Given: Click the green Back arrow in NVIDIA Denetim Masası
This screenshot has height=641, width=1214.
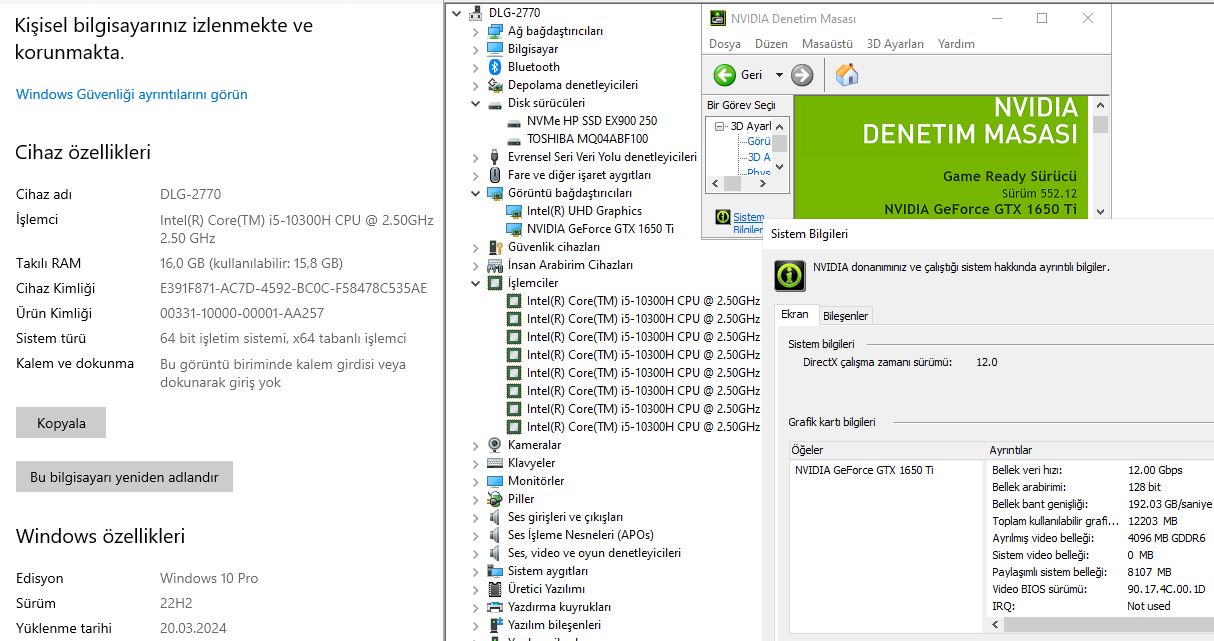Looking at the screenshot, I should pyautogui.click(x=724, y=75).
